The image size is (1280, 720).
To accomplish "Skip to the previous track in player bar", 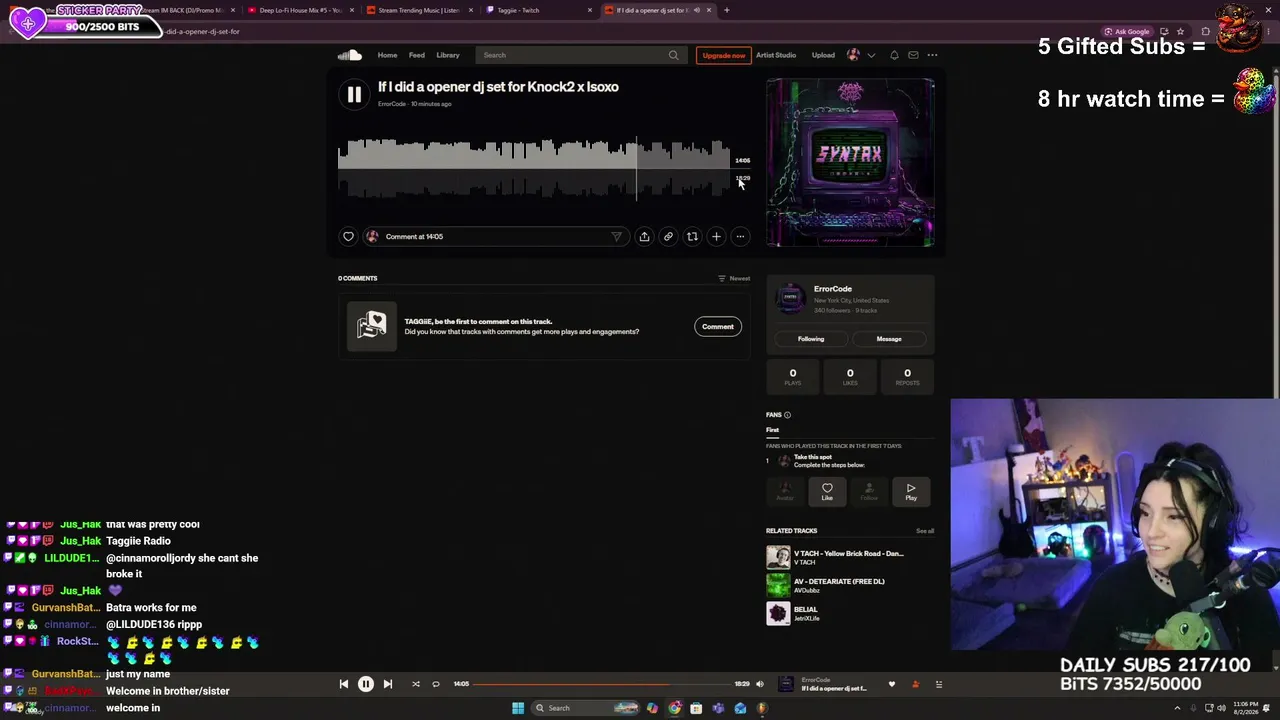I will click(x=343, y=684).
